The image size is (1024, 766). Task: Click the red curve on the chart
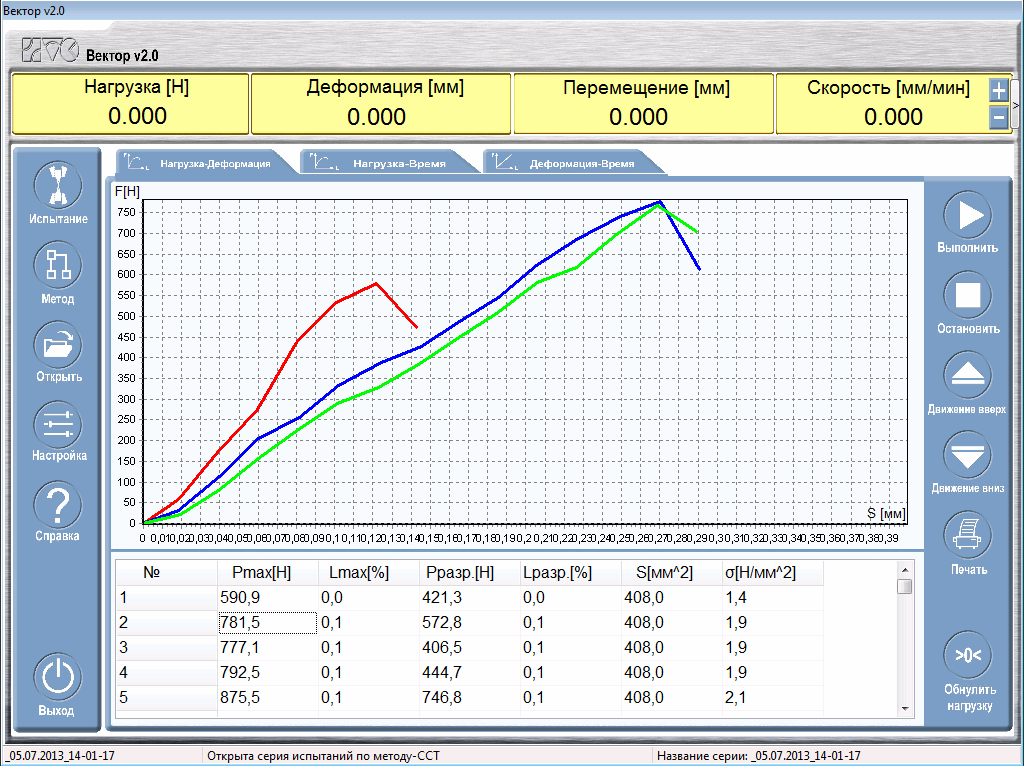(x=298, y=339)
